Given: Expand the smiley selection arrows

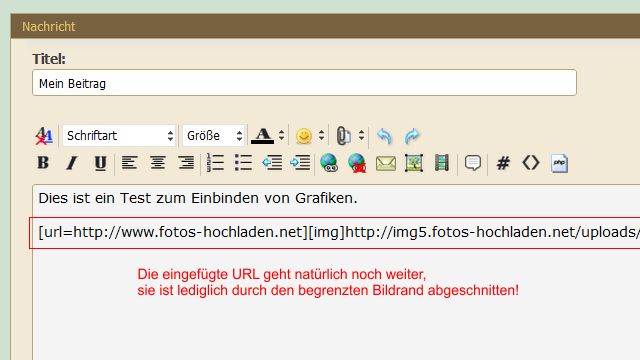Looking at the screenshot, I should (322, 136).
